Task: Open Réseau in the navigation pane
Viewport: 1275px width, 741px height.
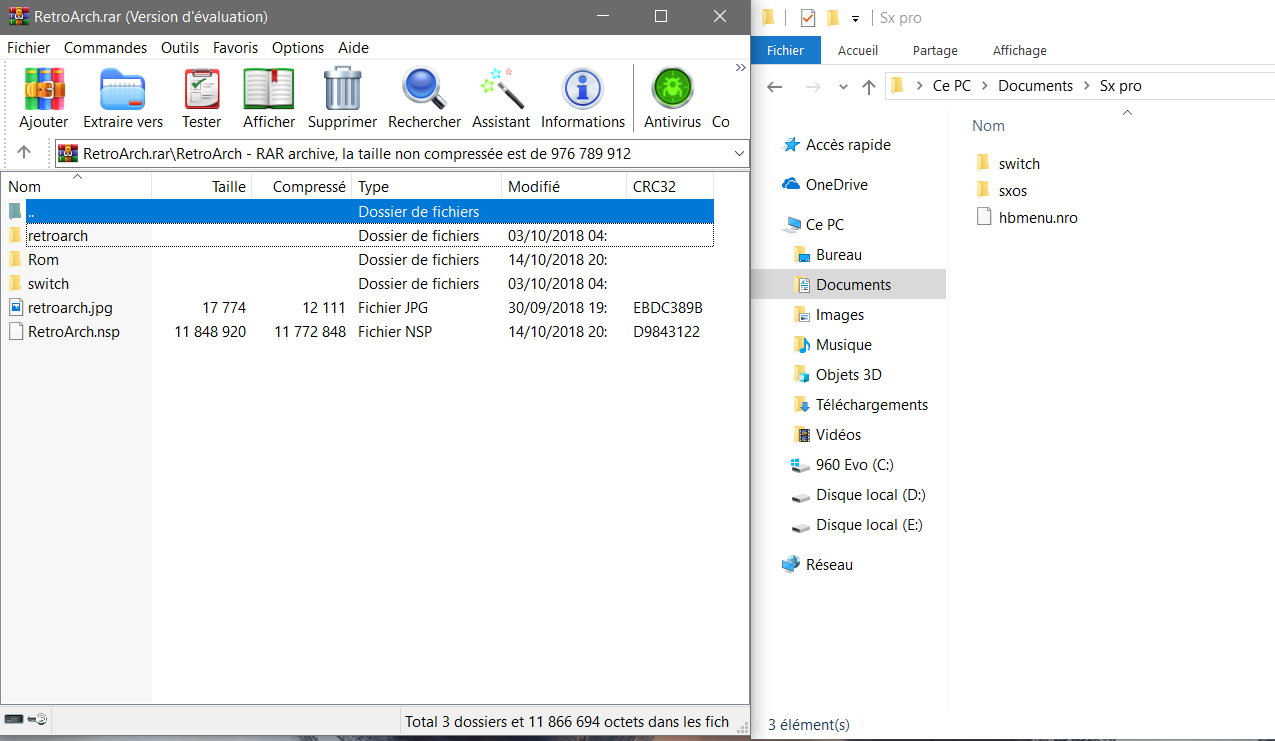Action: point(829,565)
